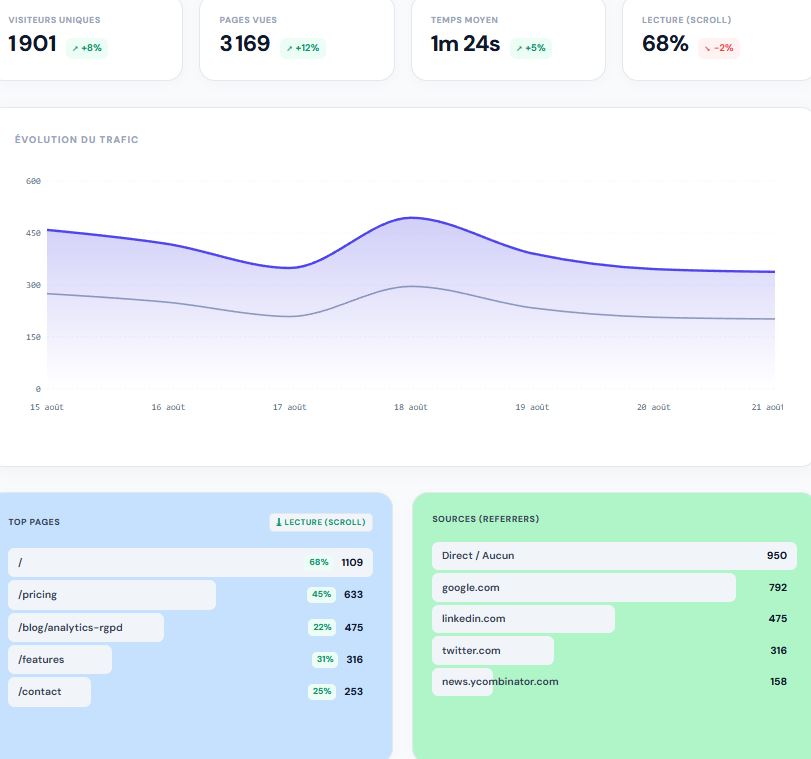Screen dimensions: 811x759
Task: Select the news.ycombinator.com referrer row
Action: pyautogui.click(x=614, y=682)
